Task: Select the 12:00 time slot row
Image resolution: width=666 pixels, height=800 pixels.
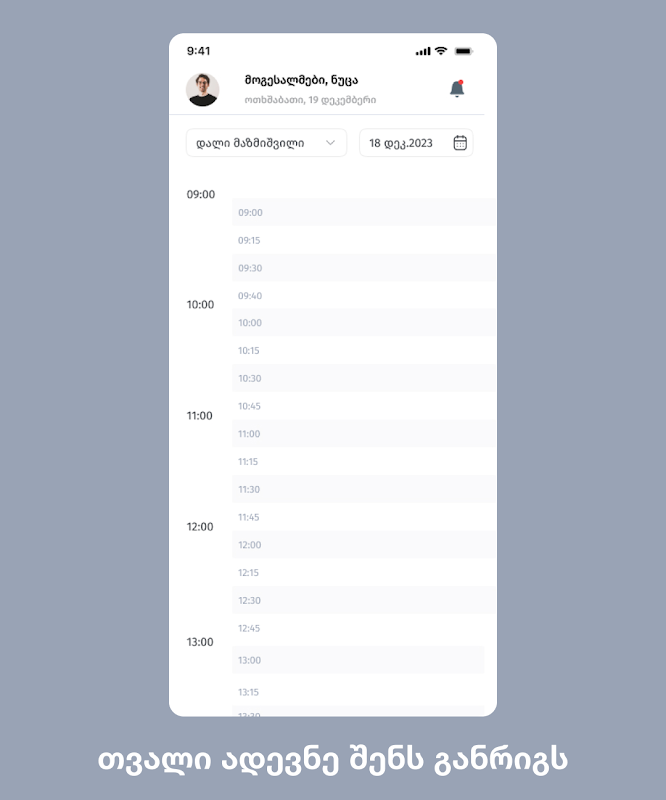Action: 364,545
